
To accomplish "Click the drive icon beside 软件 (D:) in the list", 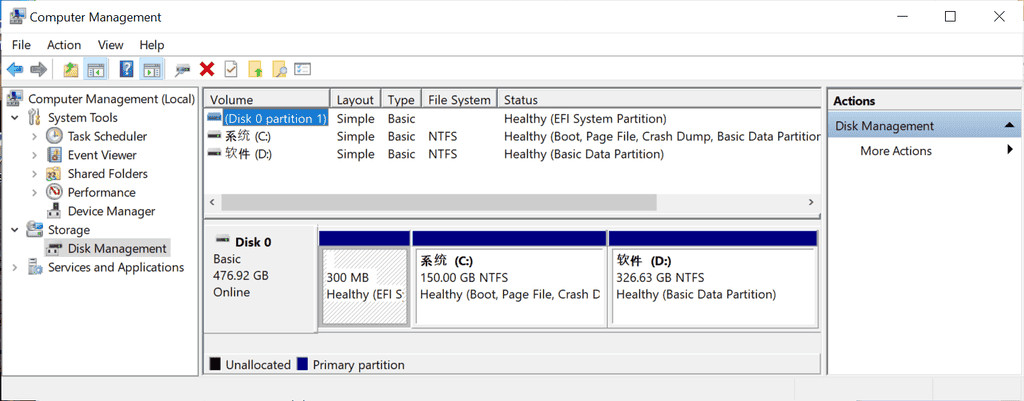I will [x=214, y=153].
